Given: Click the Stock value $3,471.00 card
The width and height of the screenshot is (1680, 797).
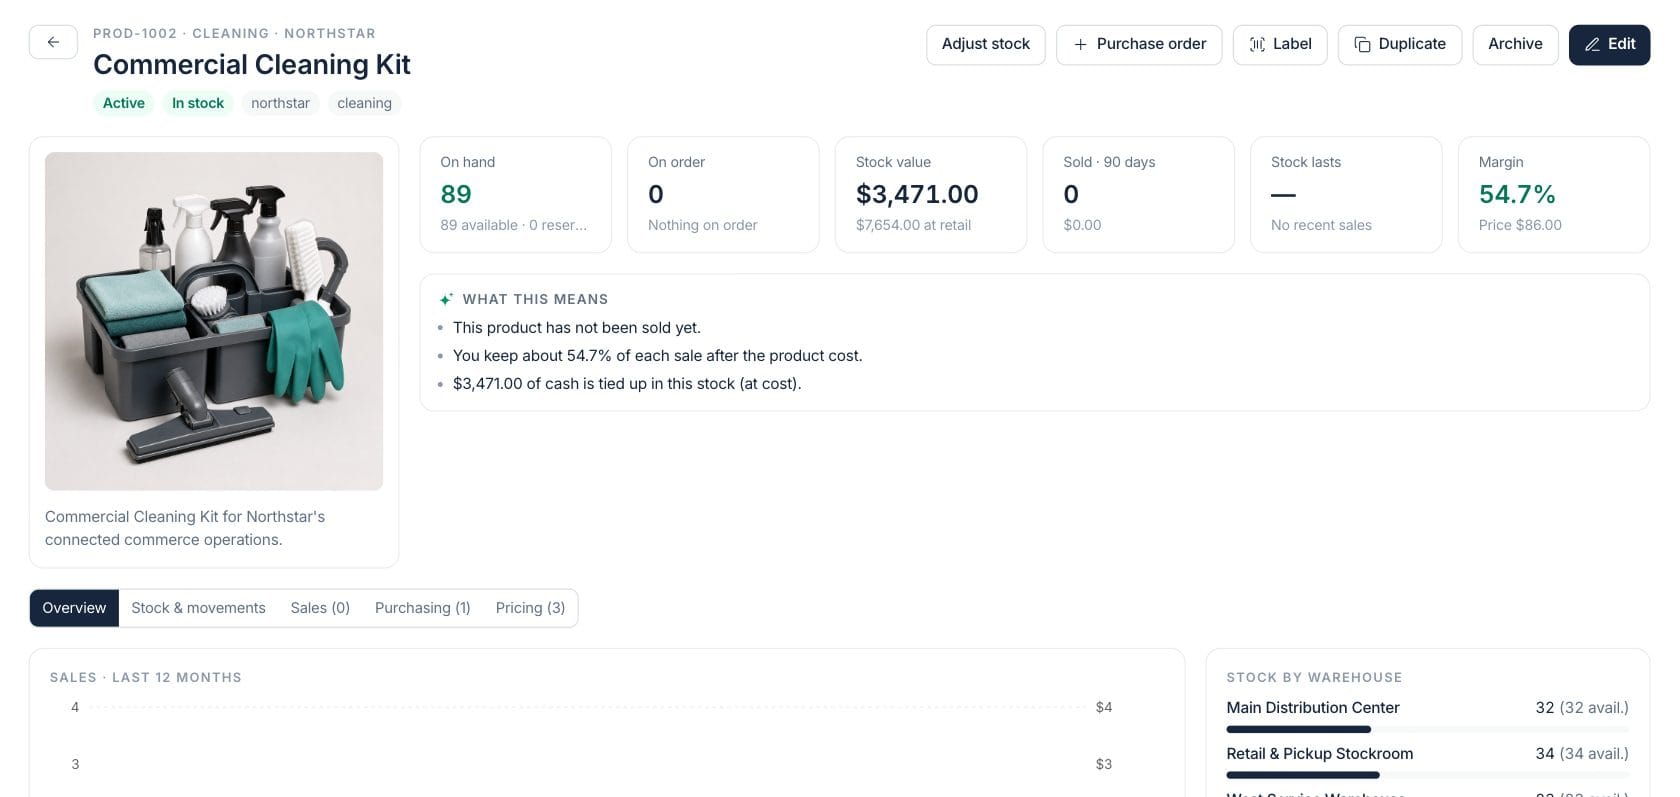Looking at the screenshot, I should click(931, 195).
